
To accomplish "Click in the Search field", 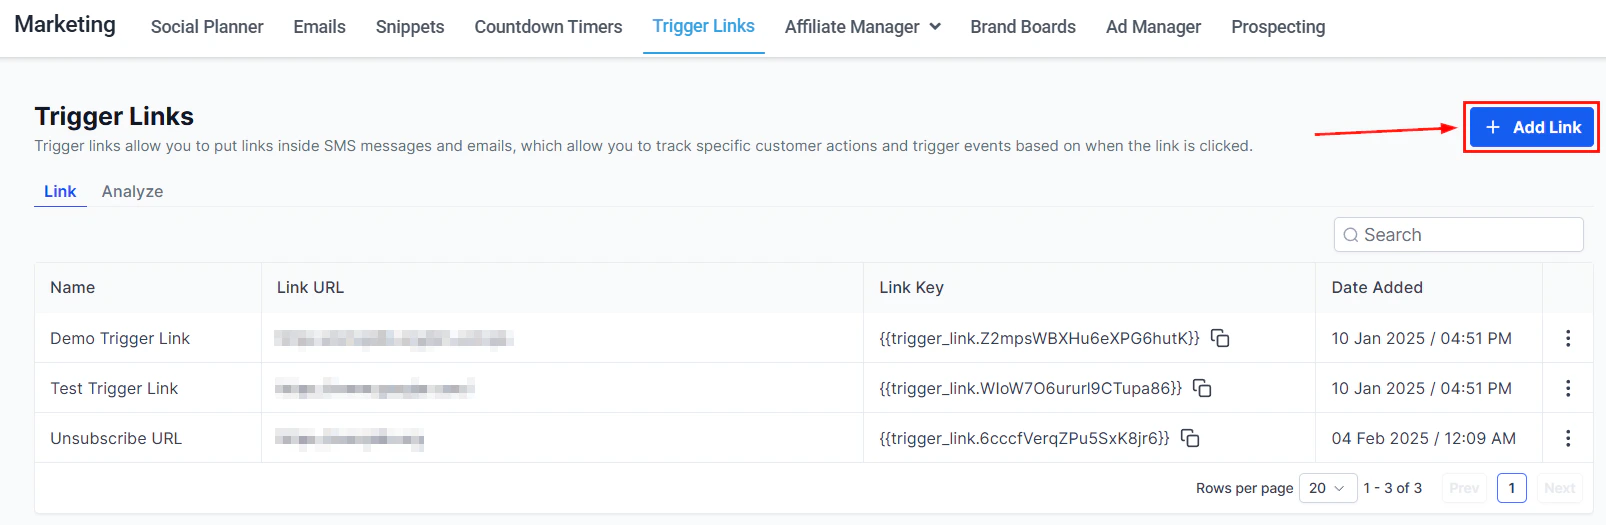I will click(1465, 235).
